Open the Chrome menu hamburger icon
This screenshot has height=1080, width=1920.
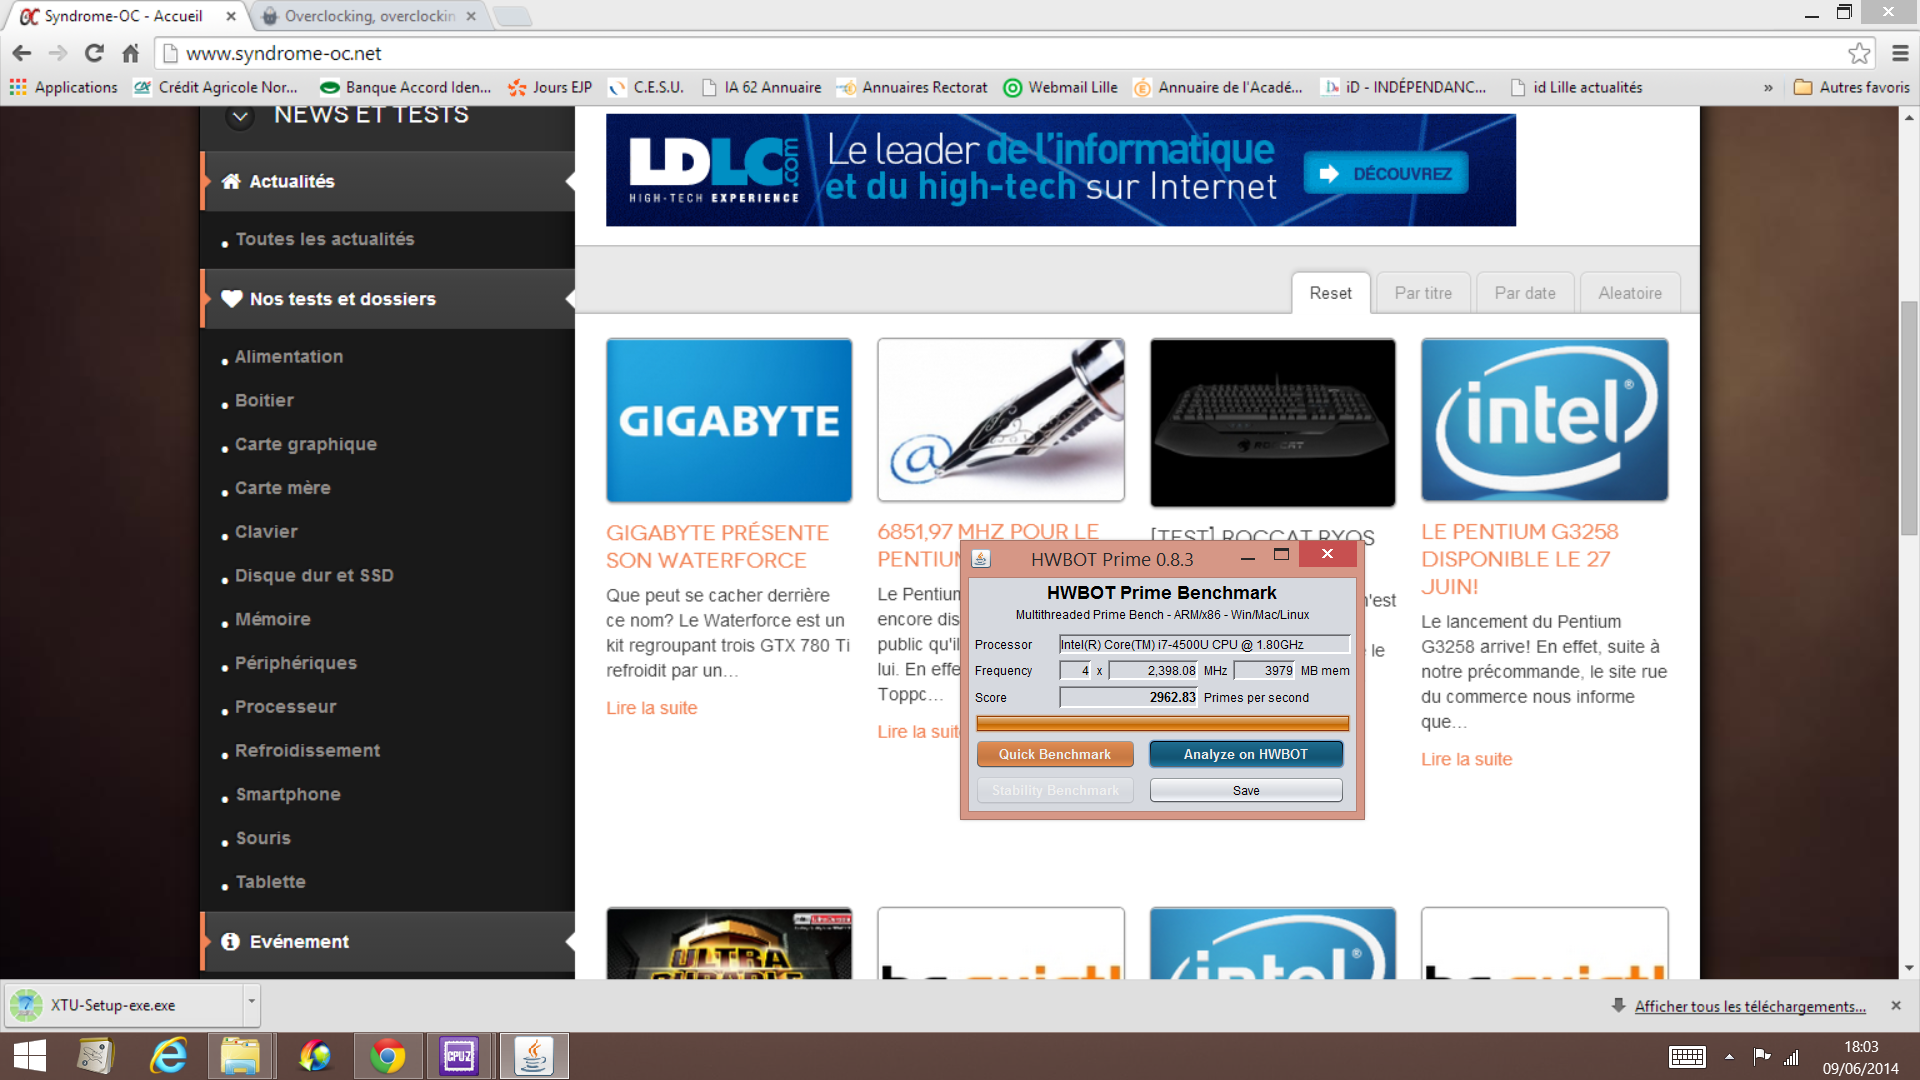[1900, 53]
